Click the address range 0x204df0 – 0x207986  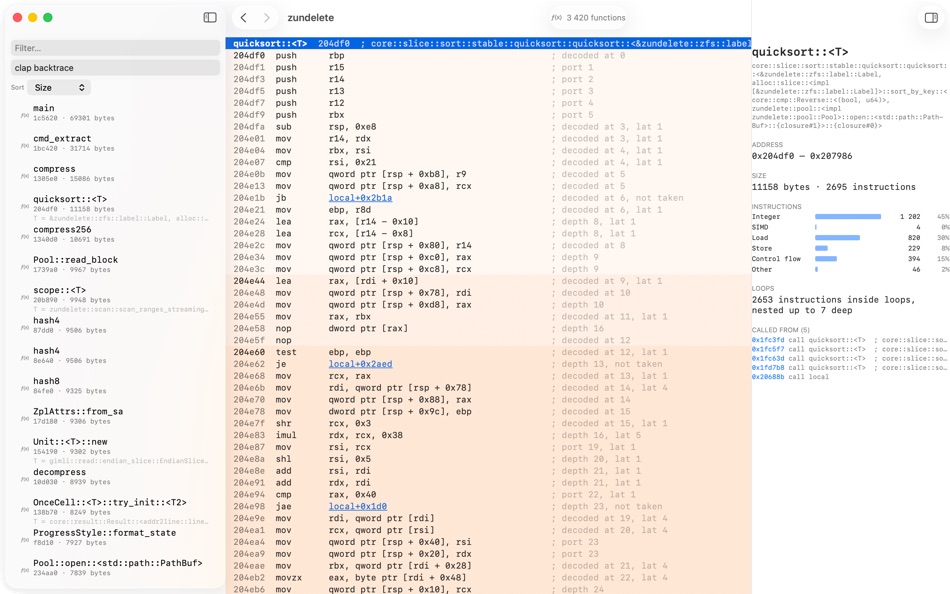tap(802, 156)
